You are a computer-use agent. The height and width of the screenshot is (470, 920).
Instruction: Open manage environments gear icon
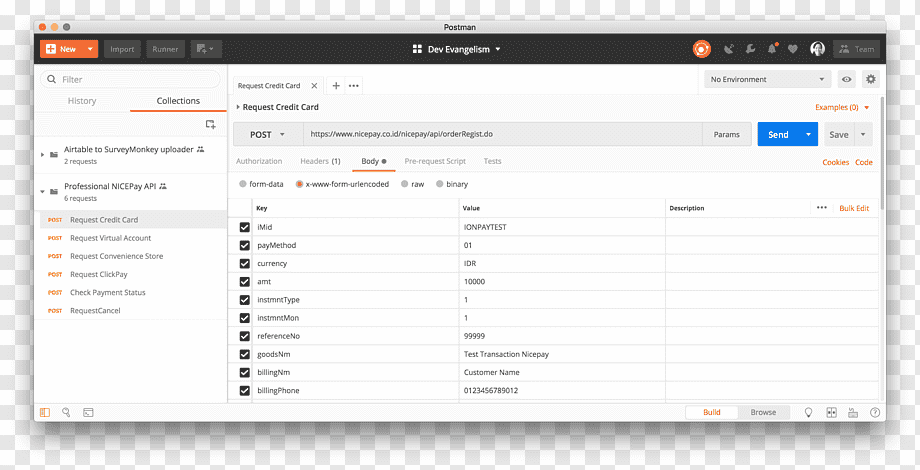coord(871,79)
